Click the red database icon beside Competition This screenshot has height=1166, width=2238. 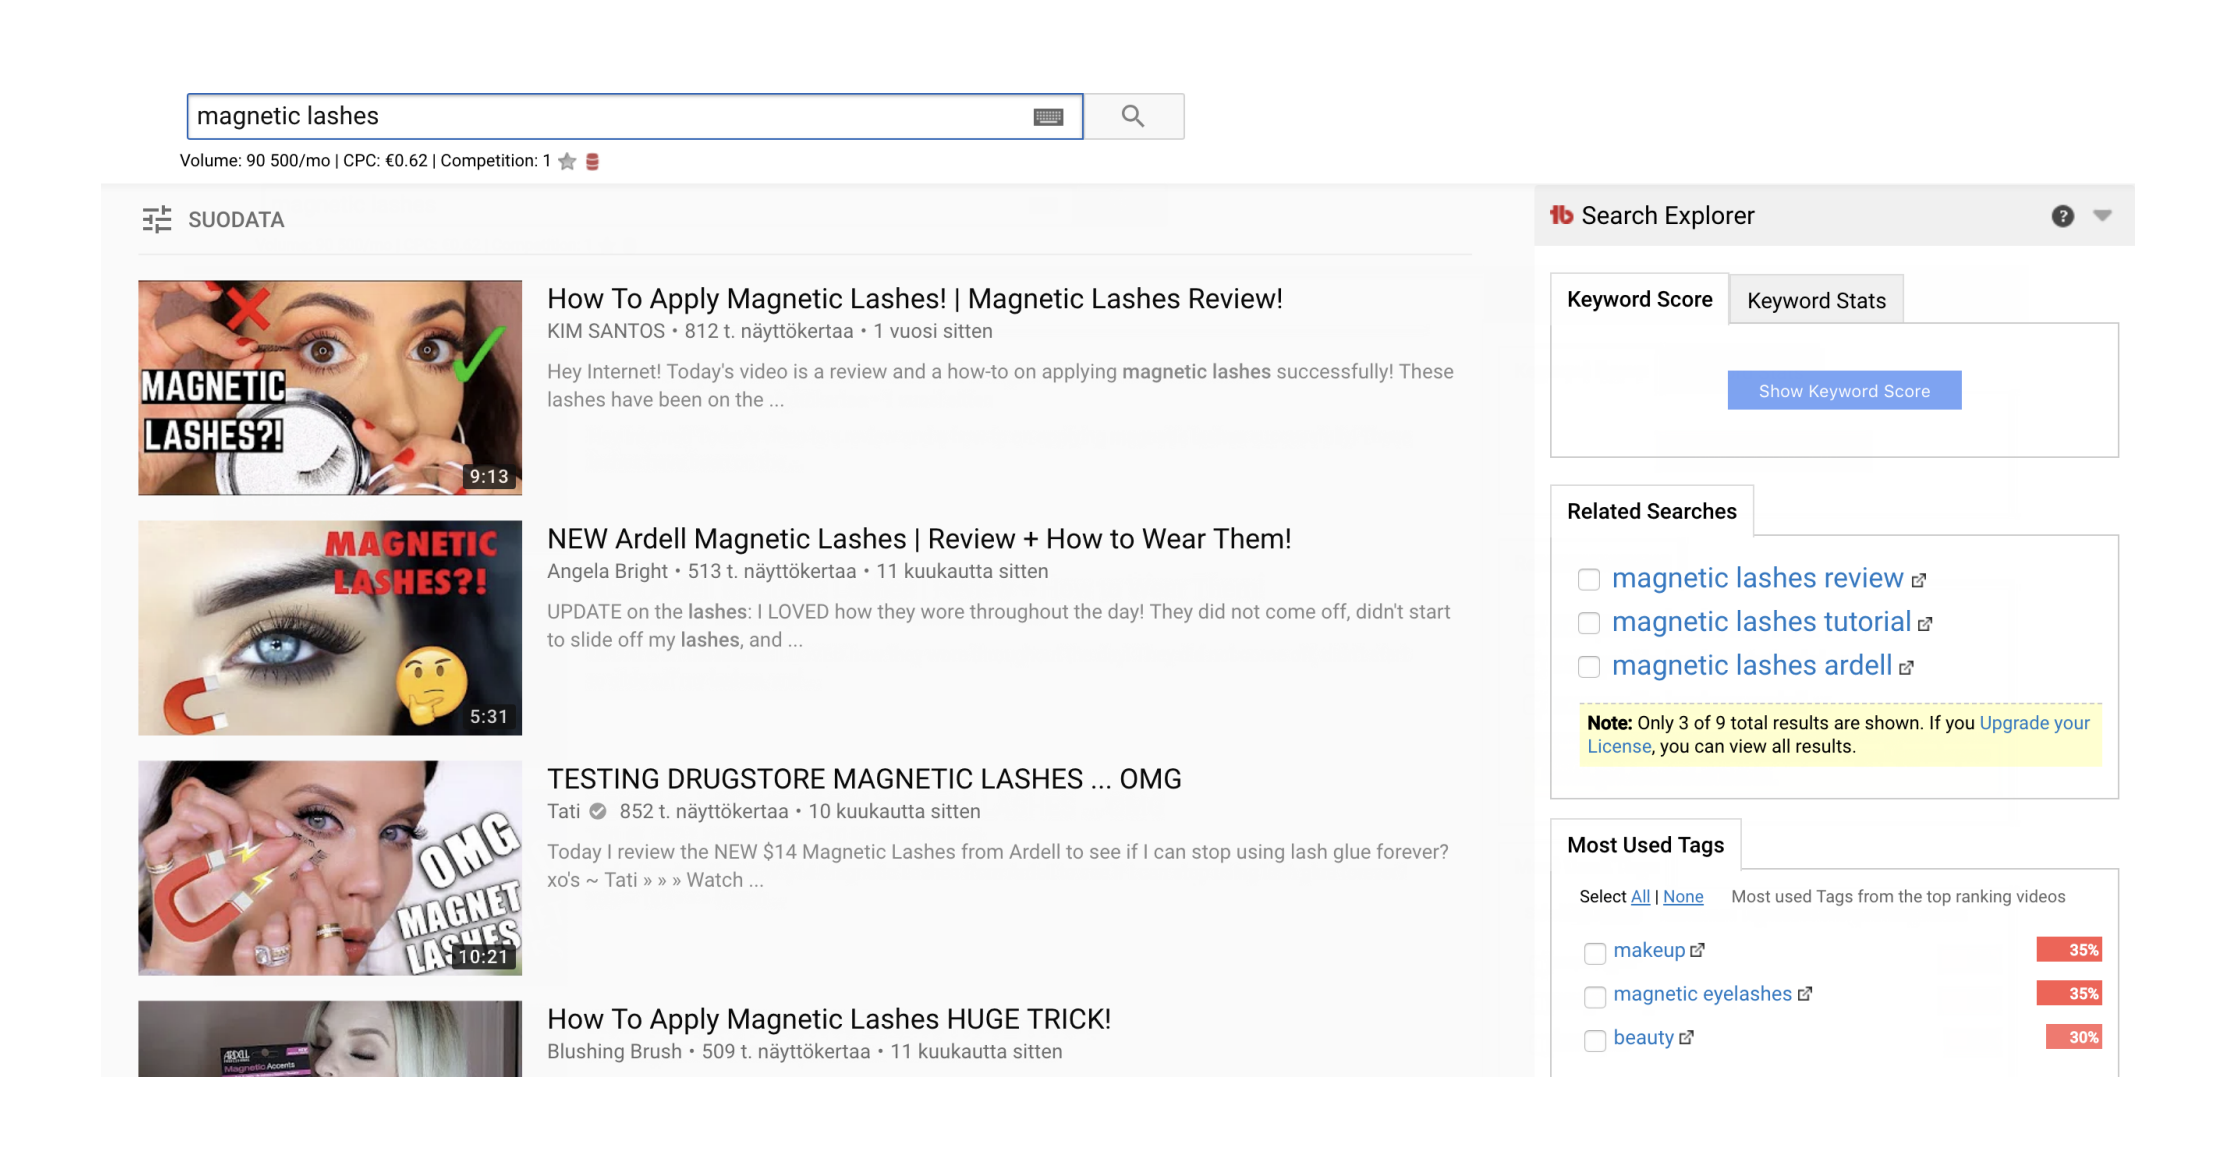592,161
